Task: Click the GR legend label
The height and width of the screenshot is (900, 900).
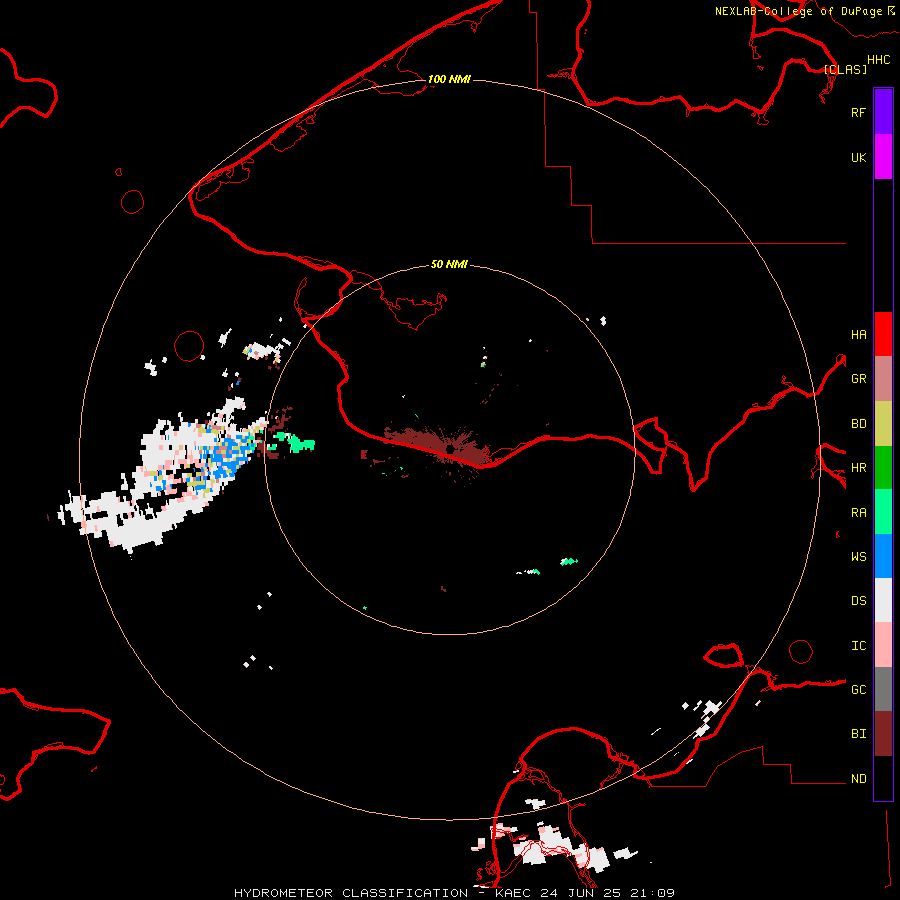Action: [x=858, y=379]
